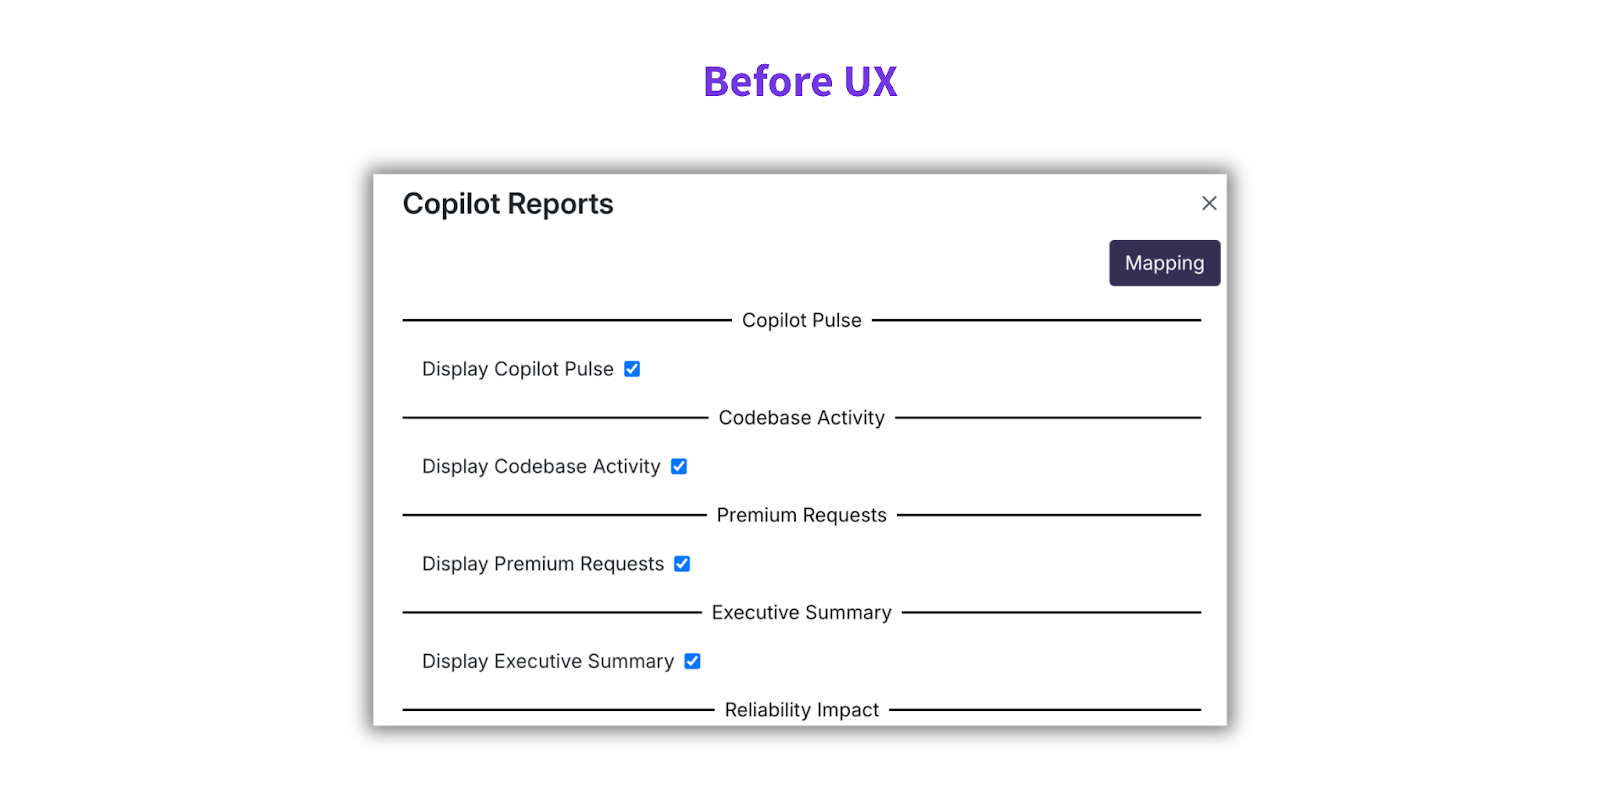The width and height of the screenshot is (1600, 800).
Task: Click the "Display Copilot Pulse" label text
Action: 517,369
